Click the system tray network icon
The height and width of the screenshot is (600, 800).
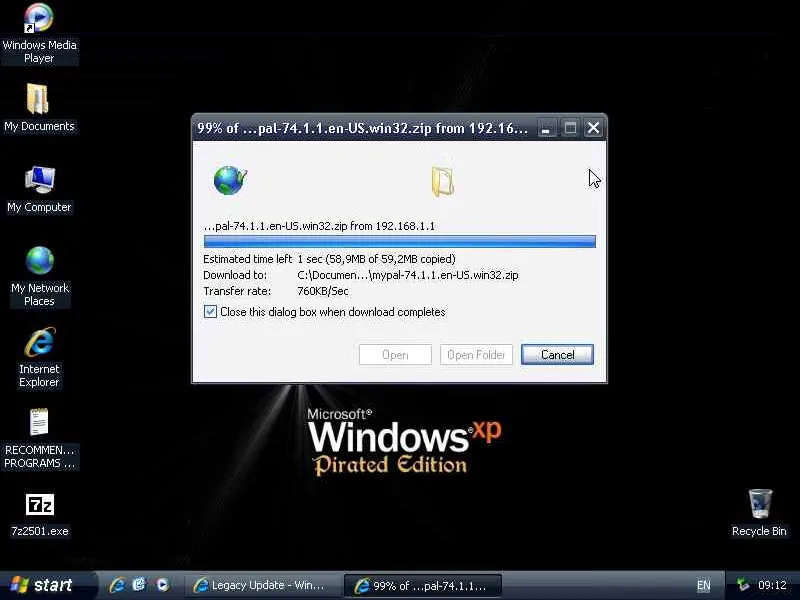(x=743, y=585)
